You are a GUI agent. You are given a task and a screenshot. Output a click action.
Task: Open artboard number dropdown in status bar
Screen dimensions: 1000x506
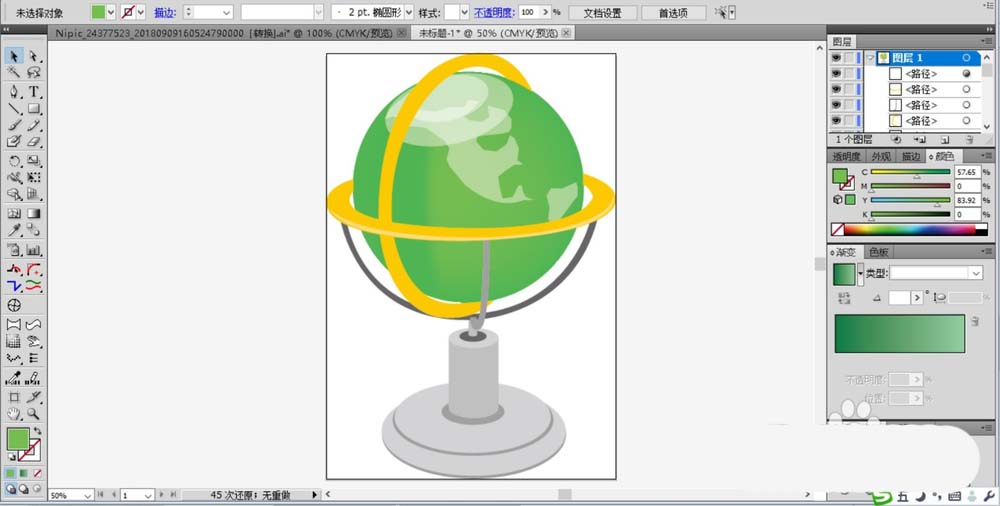click(x=147, y=495)
